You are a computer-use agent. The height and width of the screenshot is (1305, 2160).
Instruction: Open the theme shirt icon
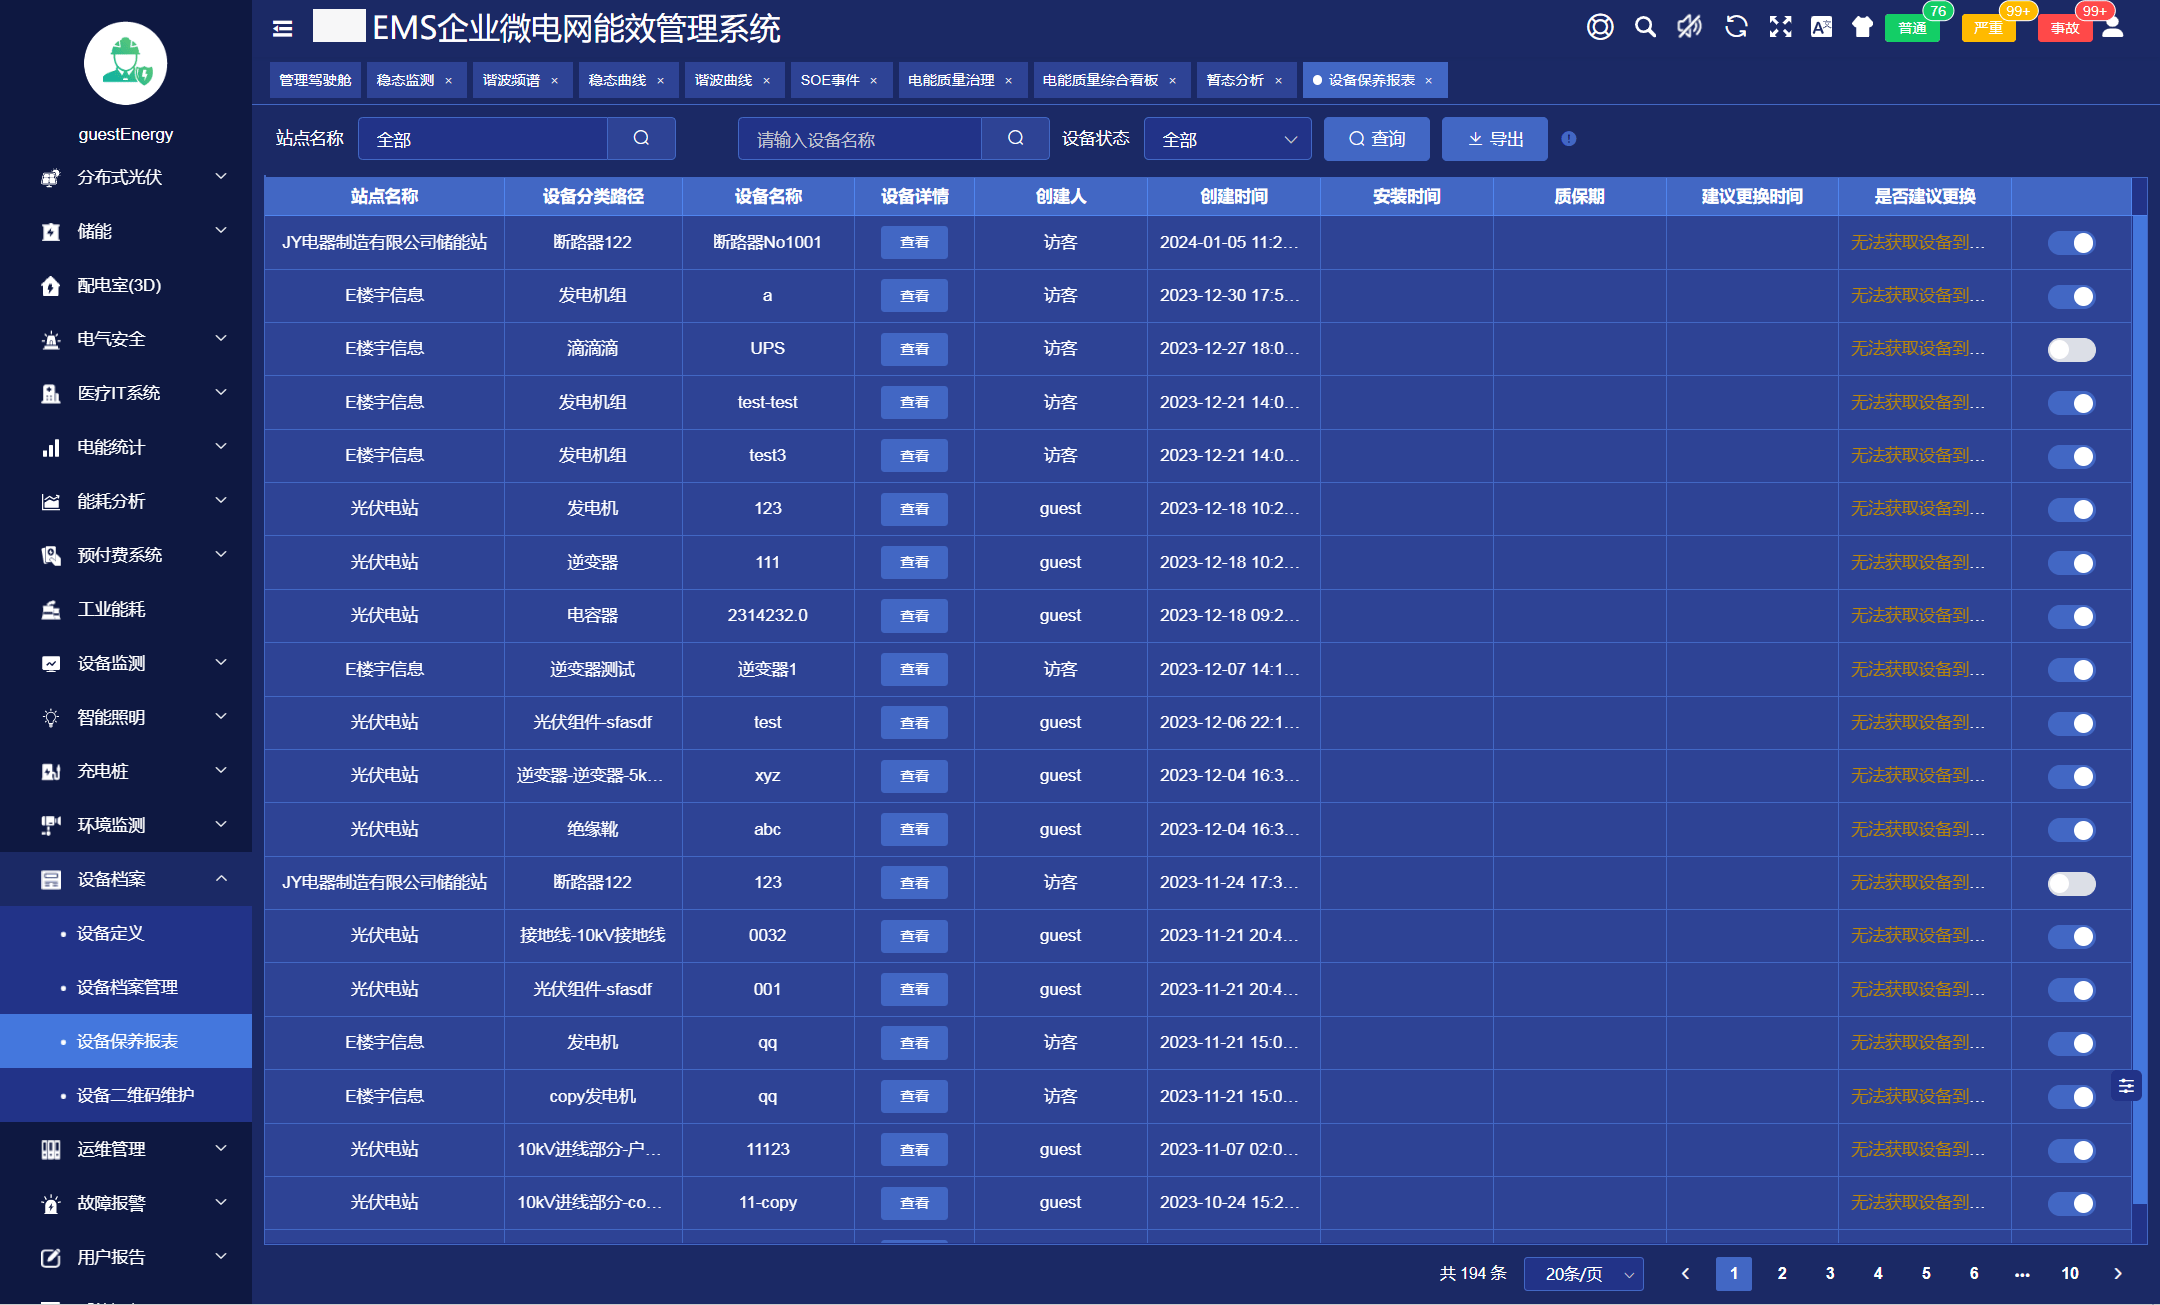pos(1862,27)
